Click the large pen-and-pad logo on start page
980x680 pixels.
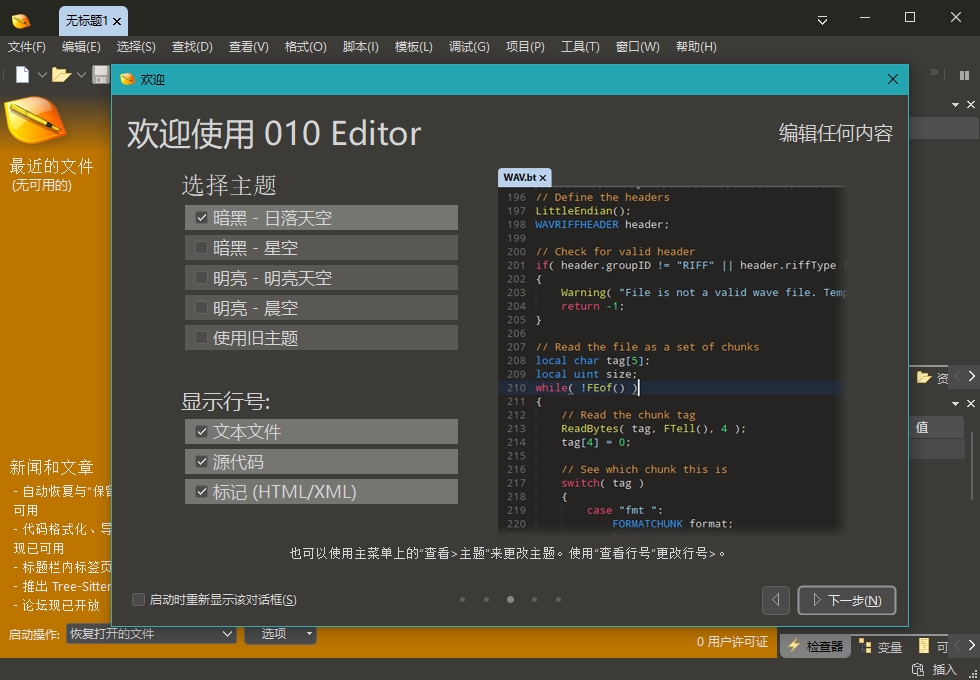pyautogui.click(x=35, y=119)
